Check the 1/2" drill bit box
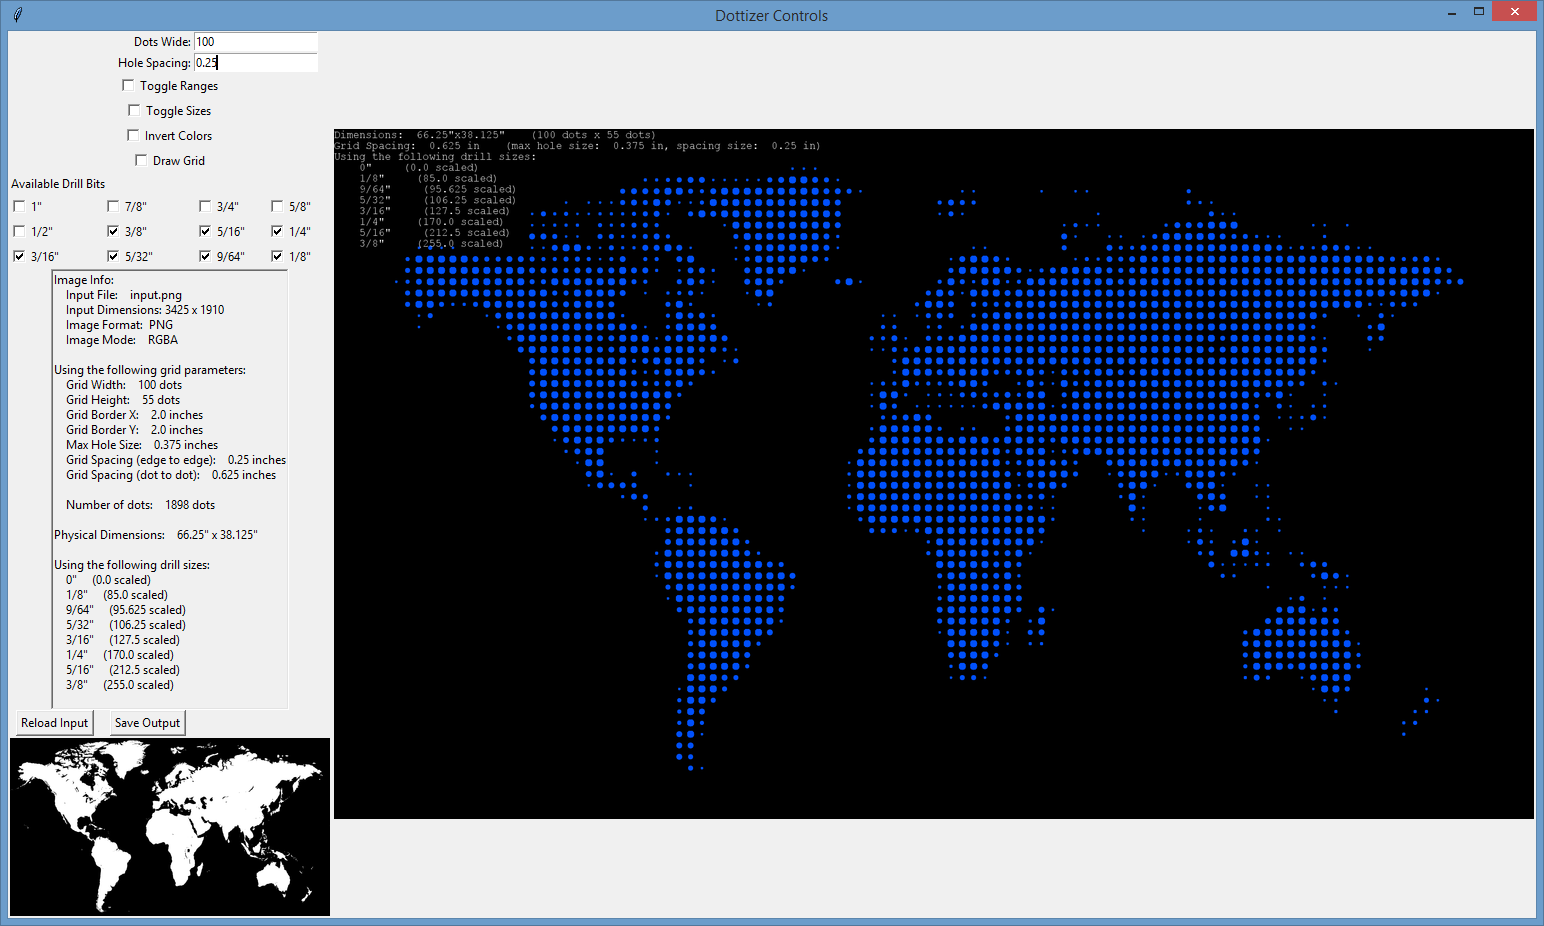The width and height of the screenshot is (1544, 926). tap(19, 232)
